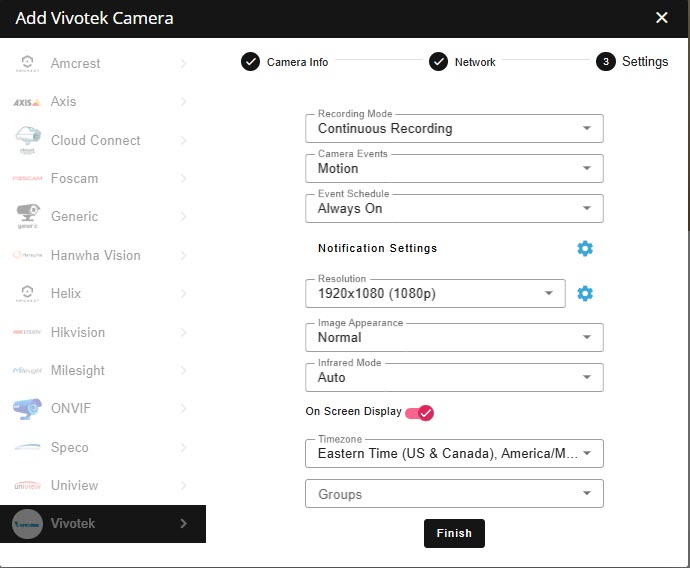Click the gear icon beside Resolution

[585, 293]
